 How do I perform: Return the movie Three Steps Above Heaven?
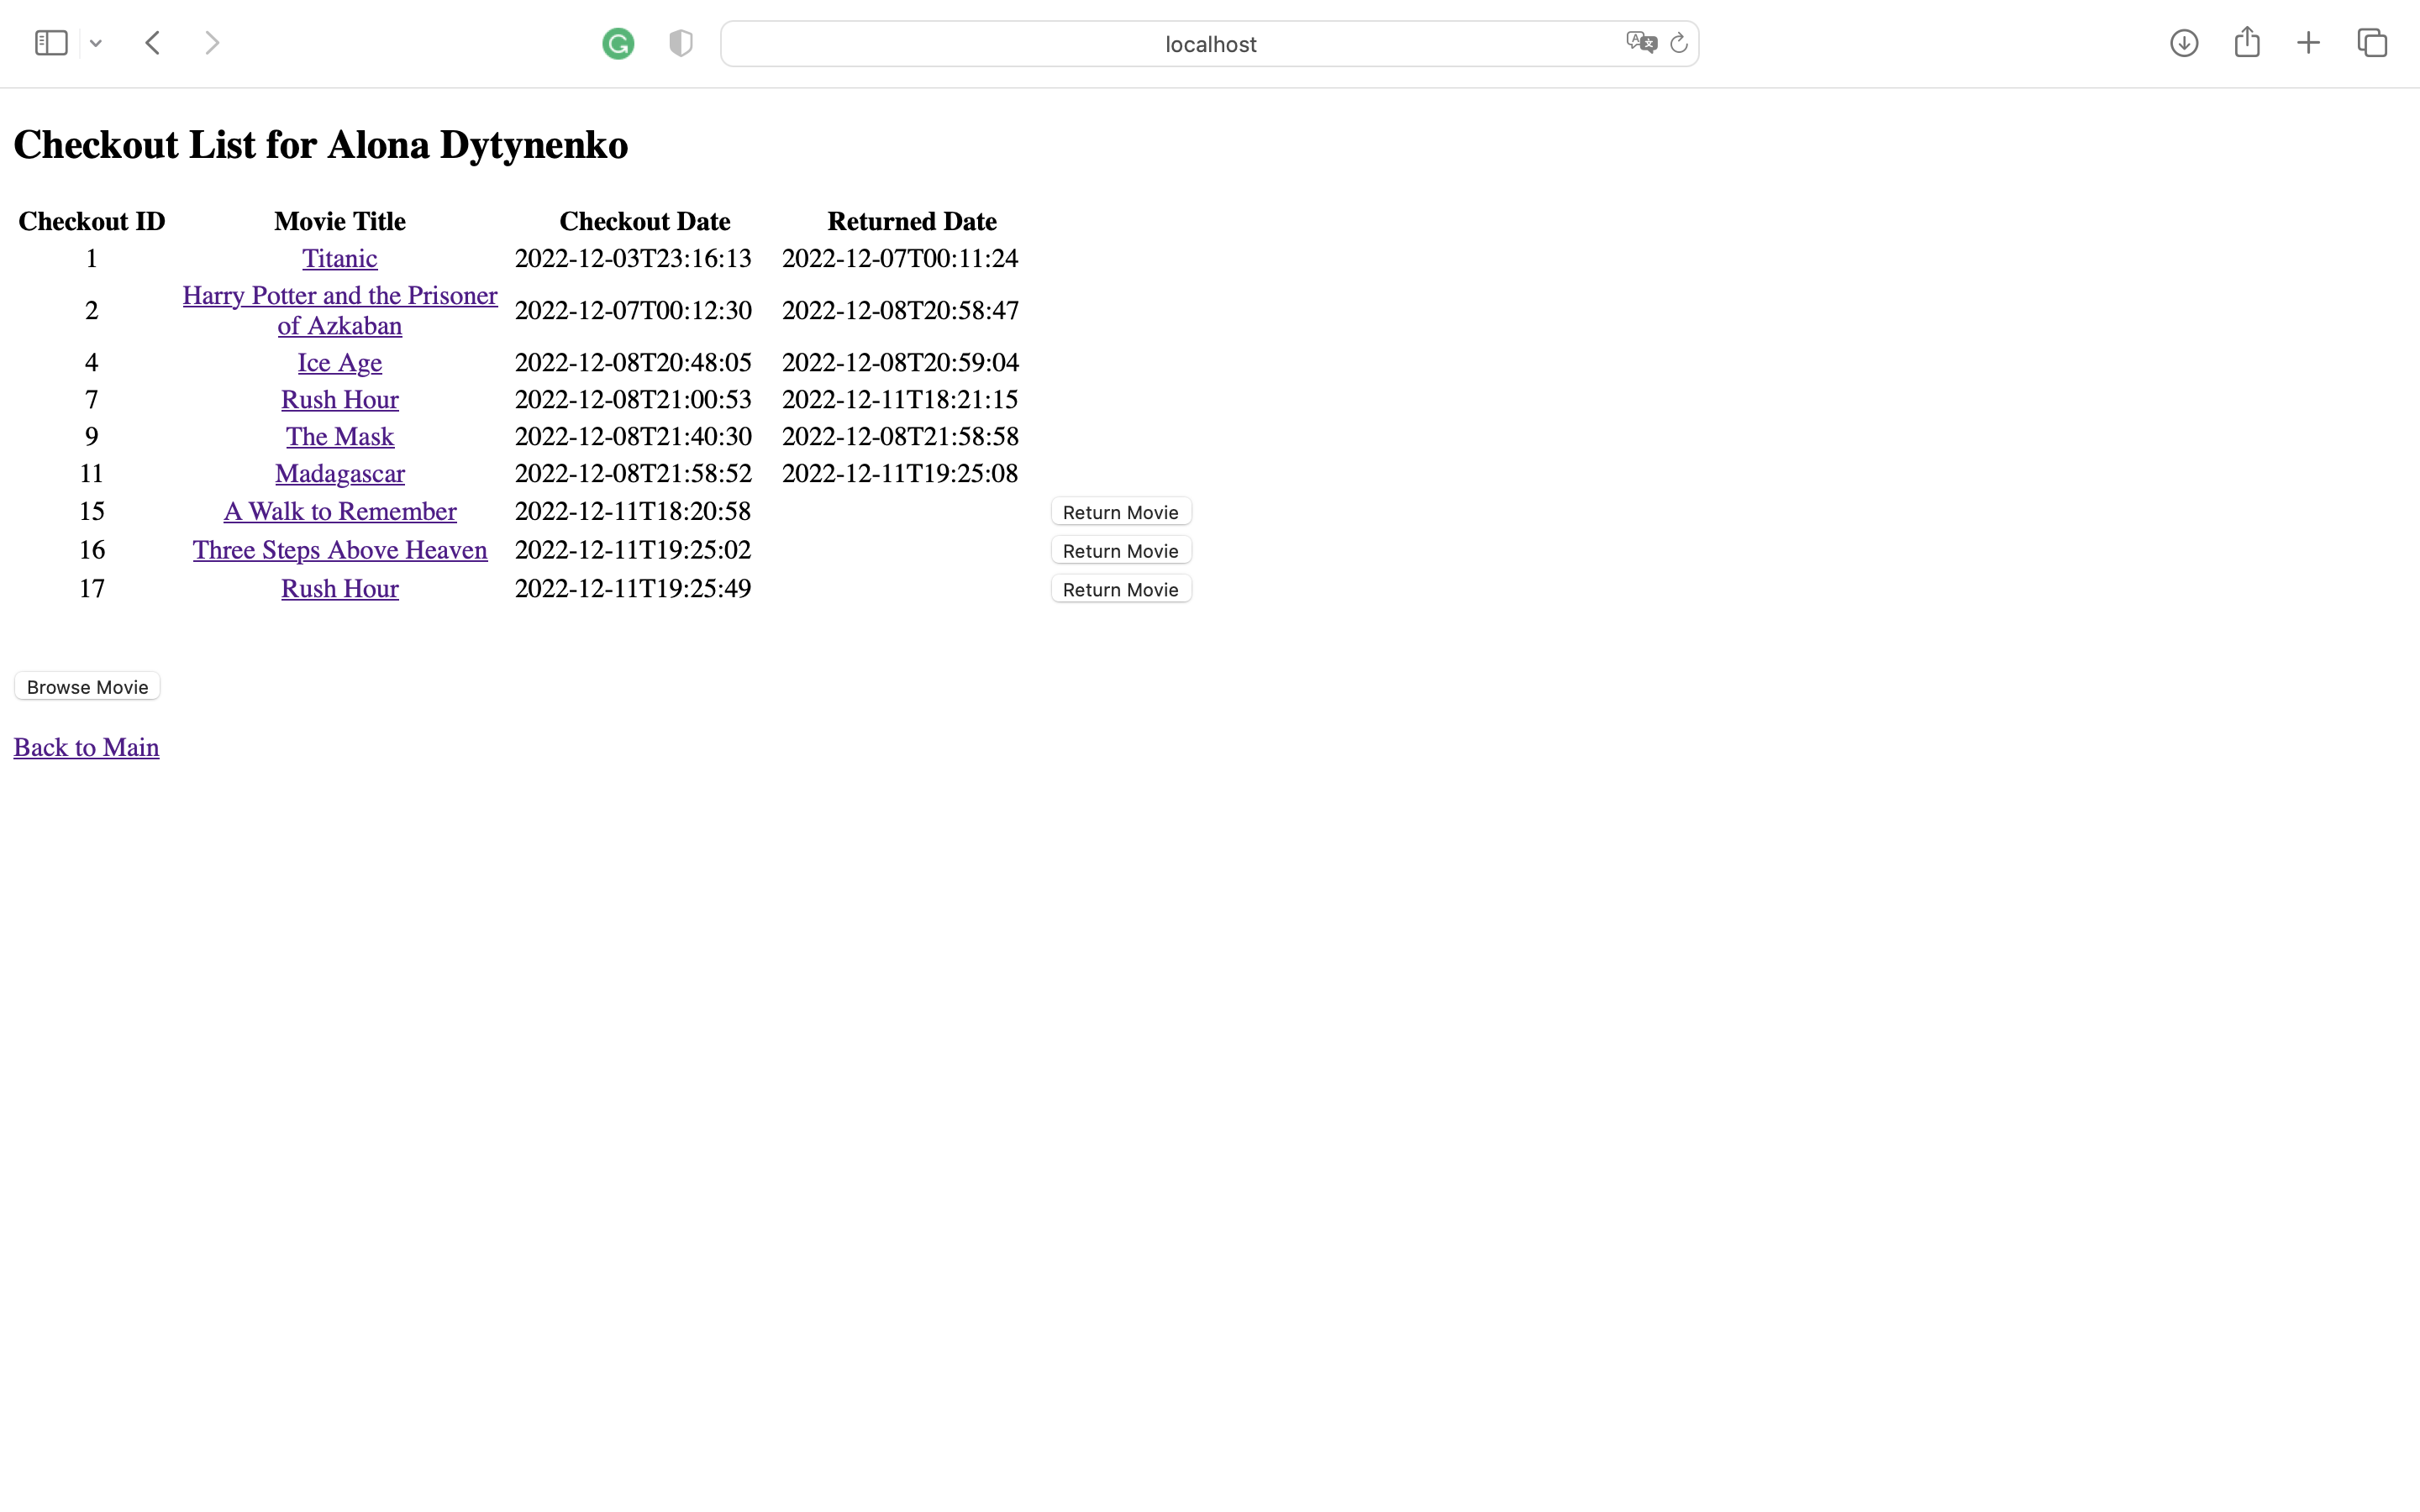point(1120,550)
